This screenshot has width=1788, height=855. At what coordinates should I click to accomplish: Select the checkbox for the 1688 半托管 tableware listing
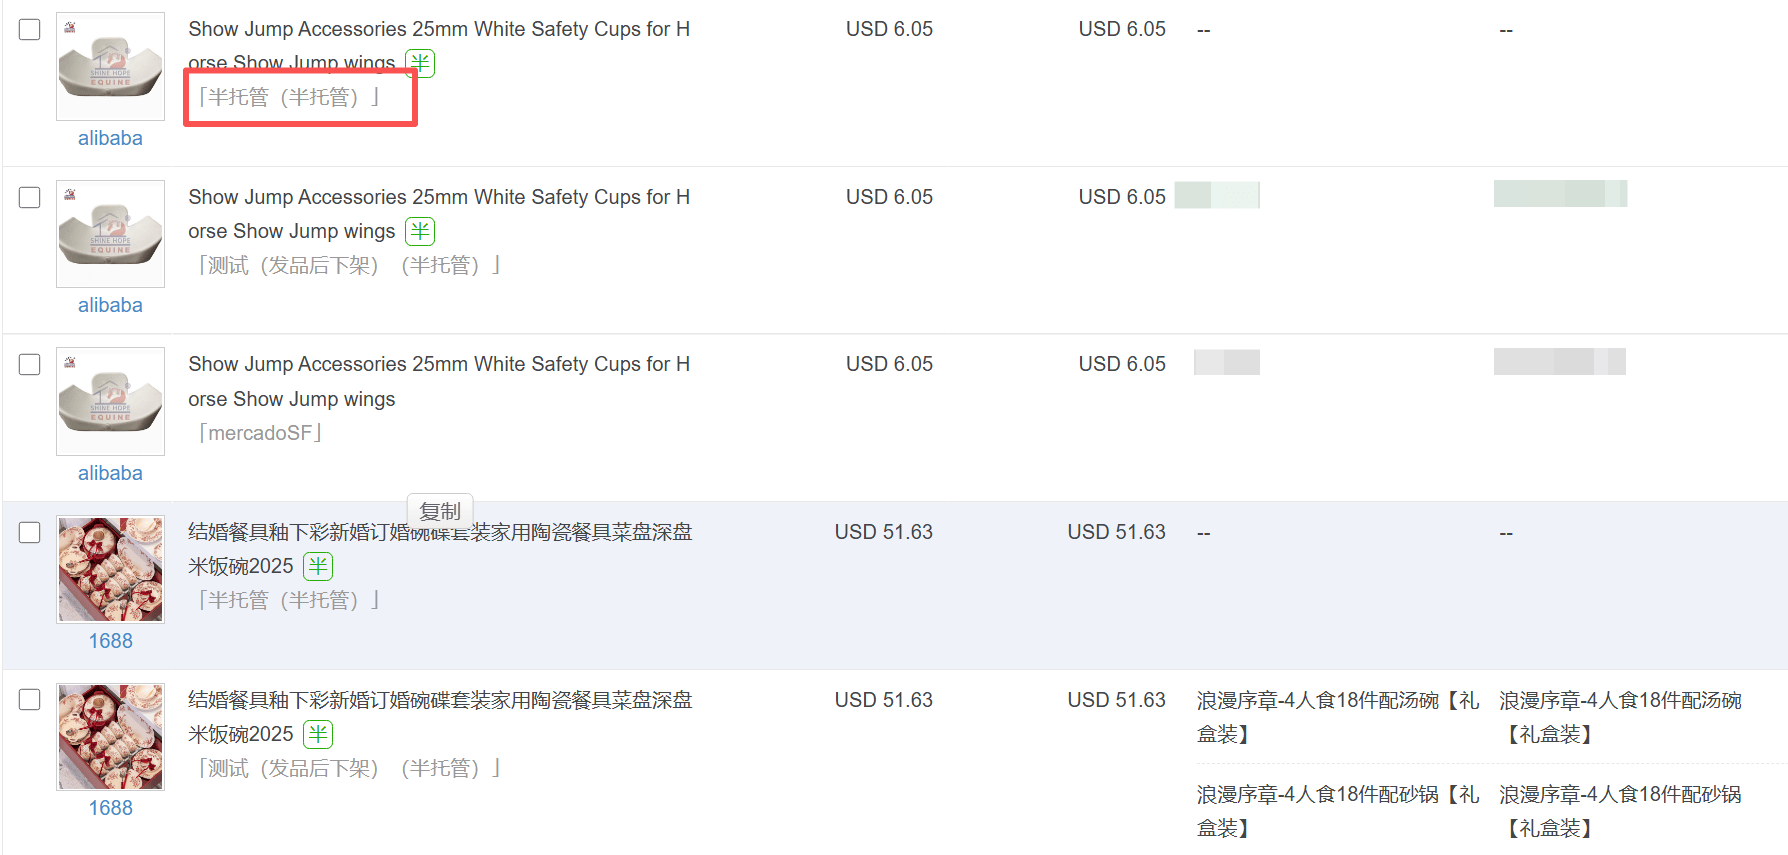[x=30, y=532]
